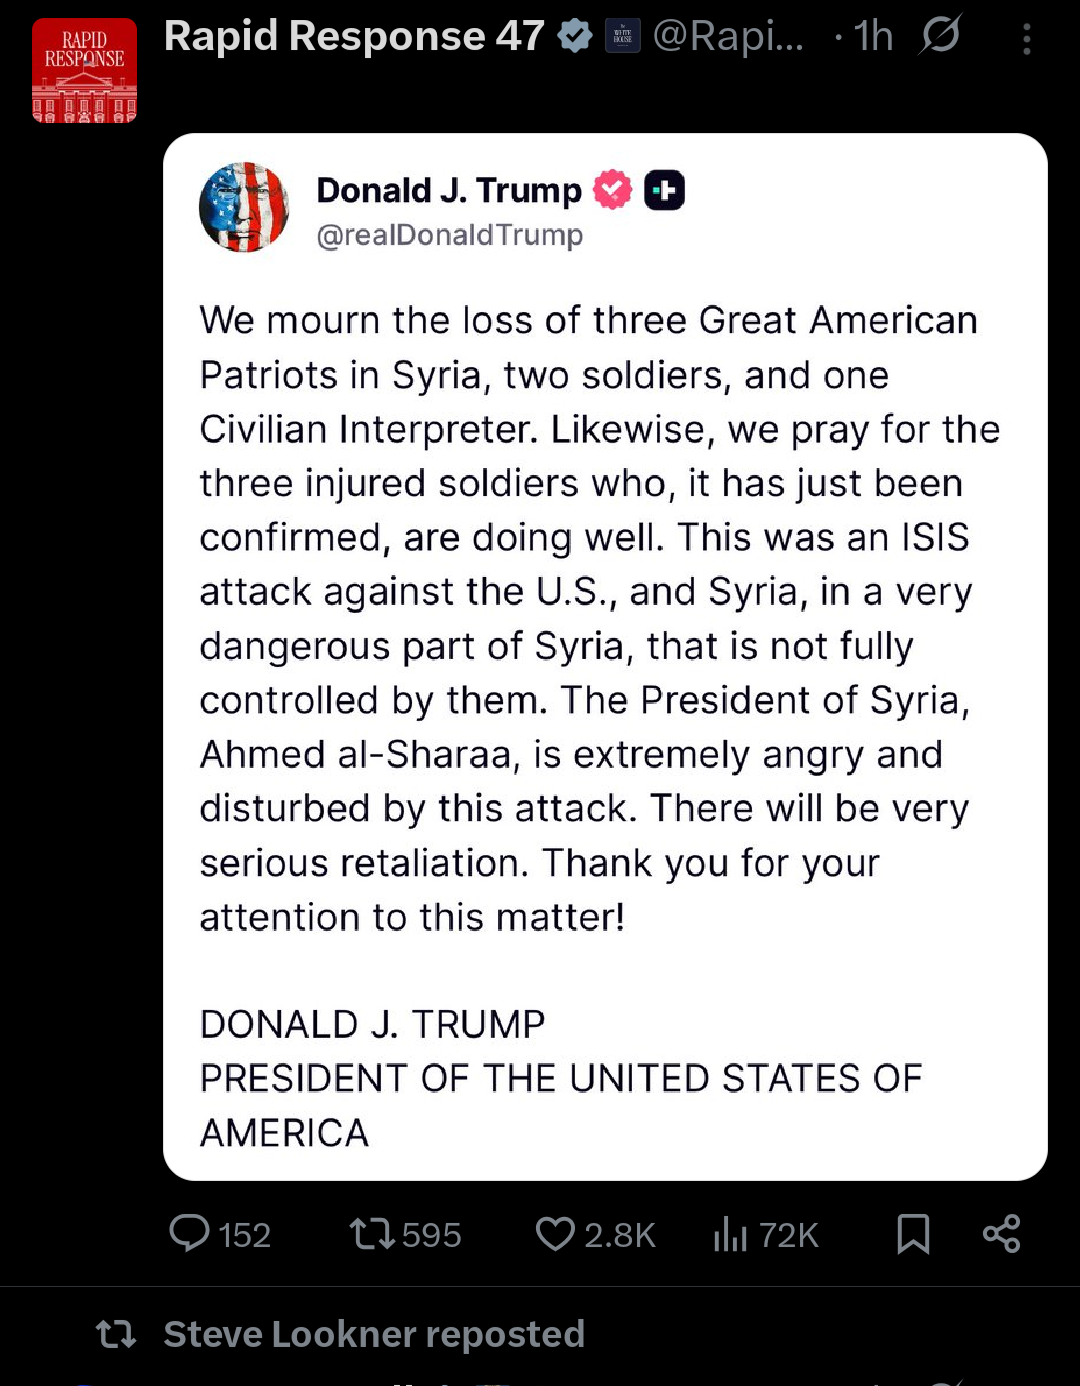Open Donald J. Trump's avatar in quoted post
1080x1386 pixels.
(243, 207)
